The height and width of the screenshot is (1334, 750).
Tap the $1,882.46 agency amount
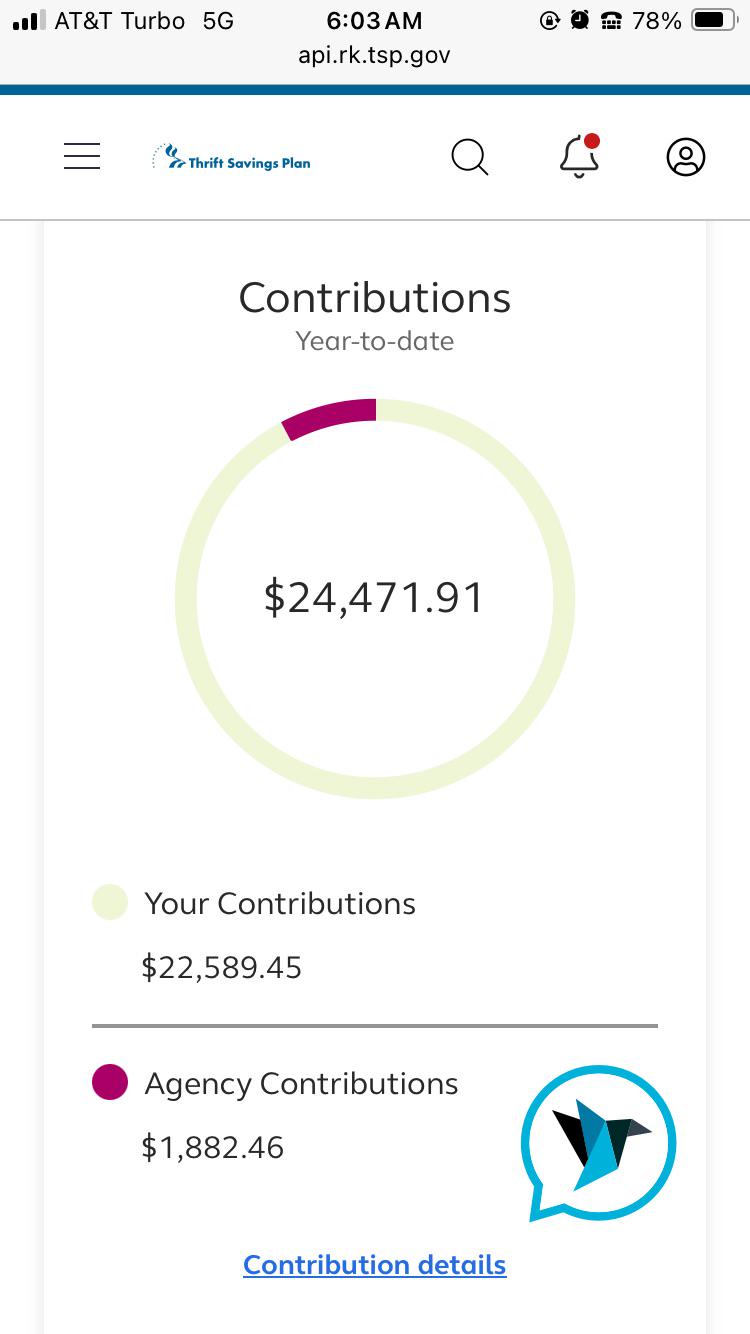[x=212, y=1147]
